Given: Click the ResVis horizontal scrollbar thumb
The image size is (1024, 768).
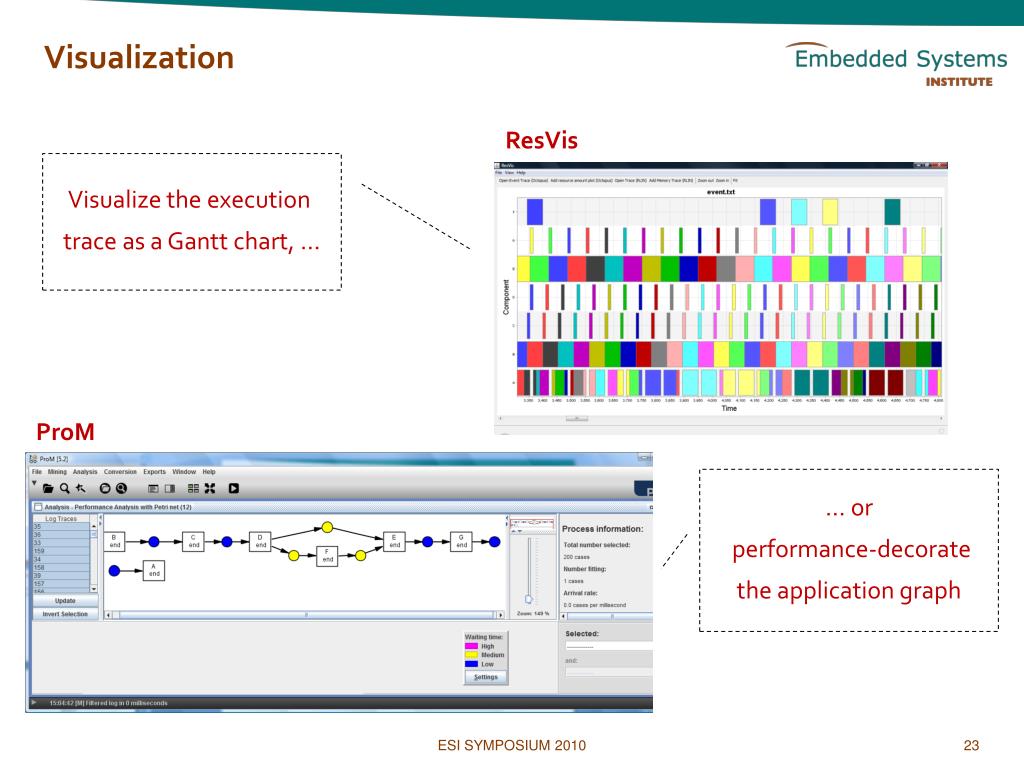Looking at the screenshot, I should point(577,419).
